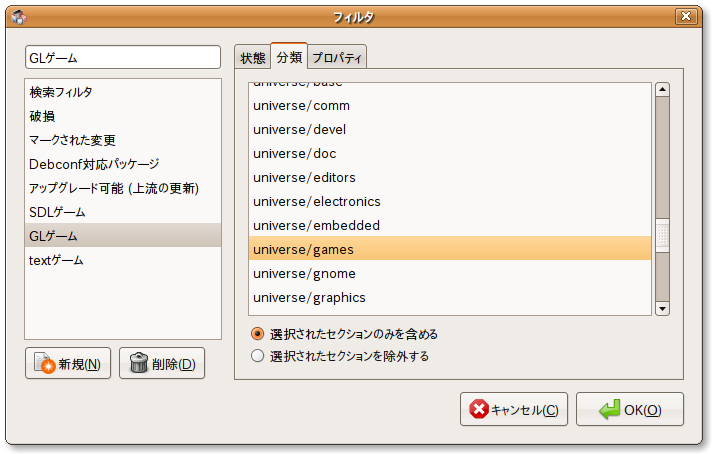Create a new filter with 新規(N)

point(68,363)
